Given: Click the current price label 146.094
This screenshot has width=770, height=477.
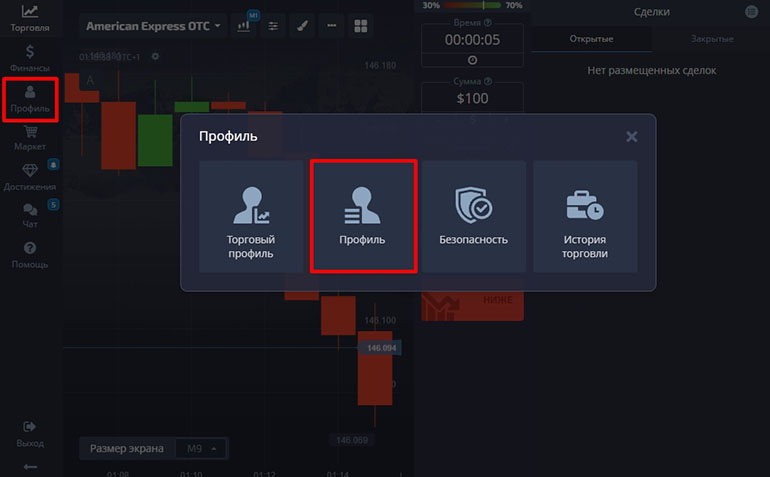Looking at the screenshot, I should [x=381, y=348].
